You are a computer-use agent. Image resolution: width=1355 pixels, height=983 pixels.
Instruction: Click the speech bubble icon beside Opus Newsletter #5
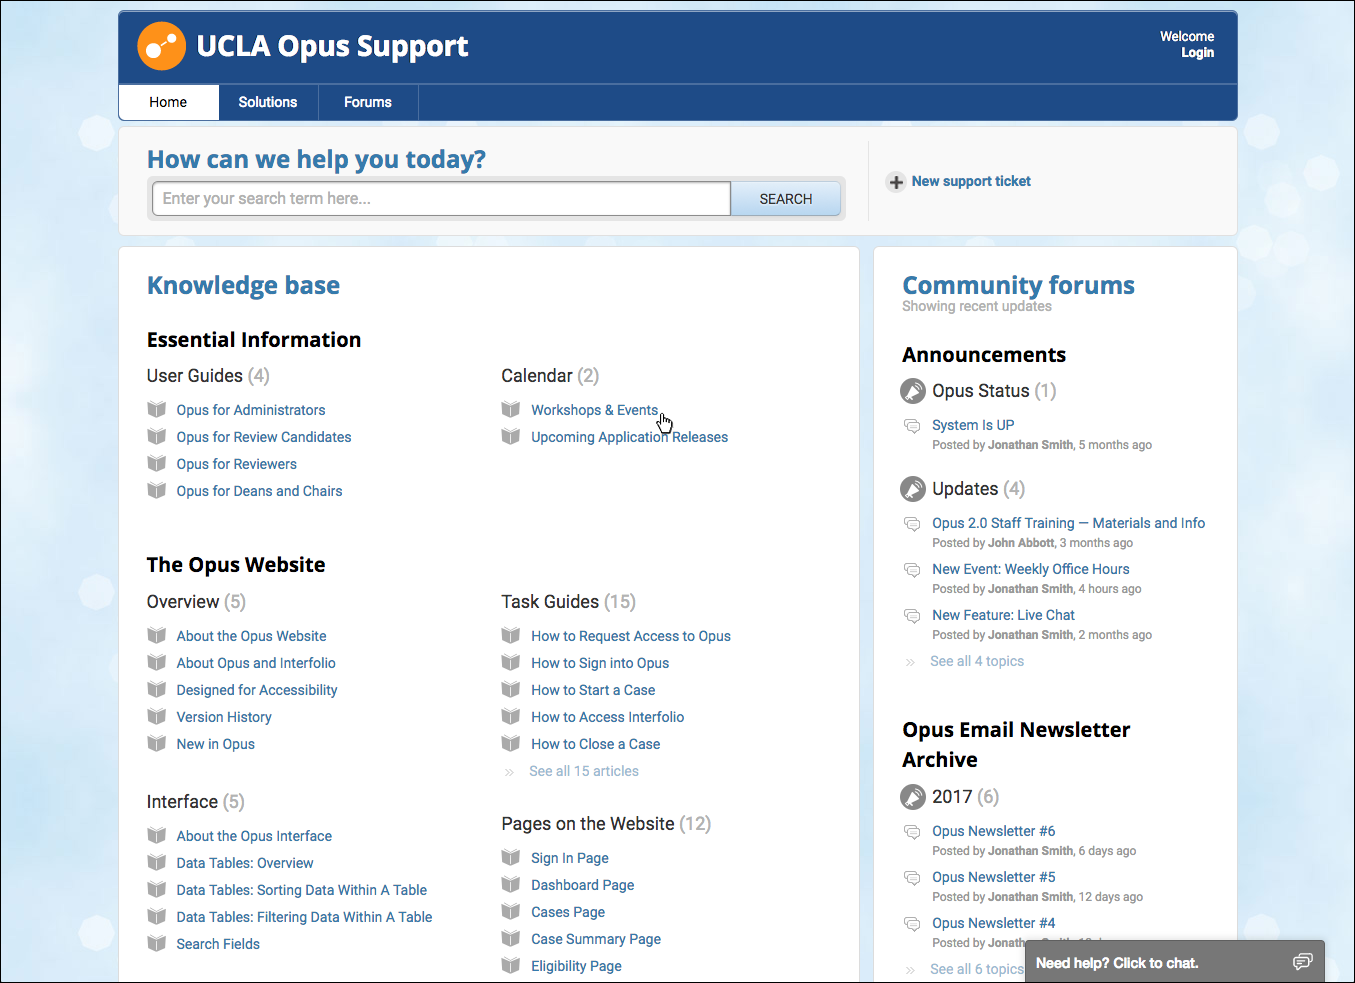coord(912,878)
